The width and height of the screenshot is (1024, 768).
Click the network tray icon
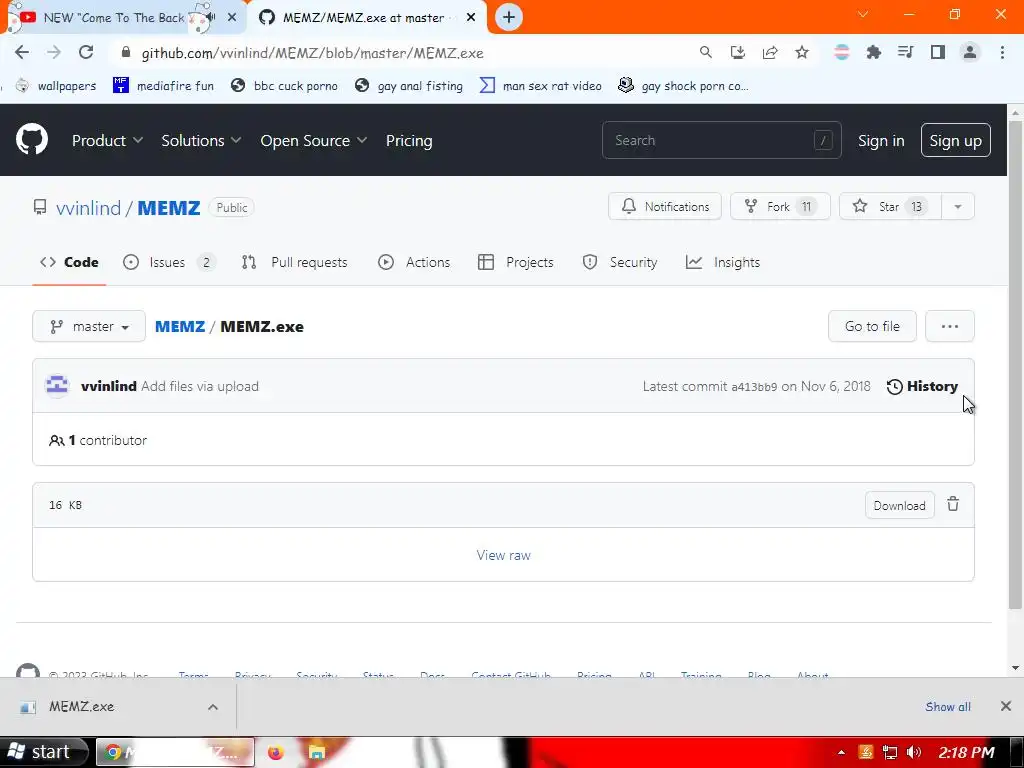[889, 752]
